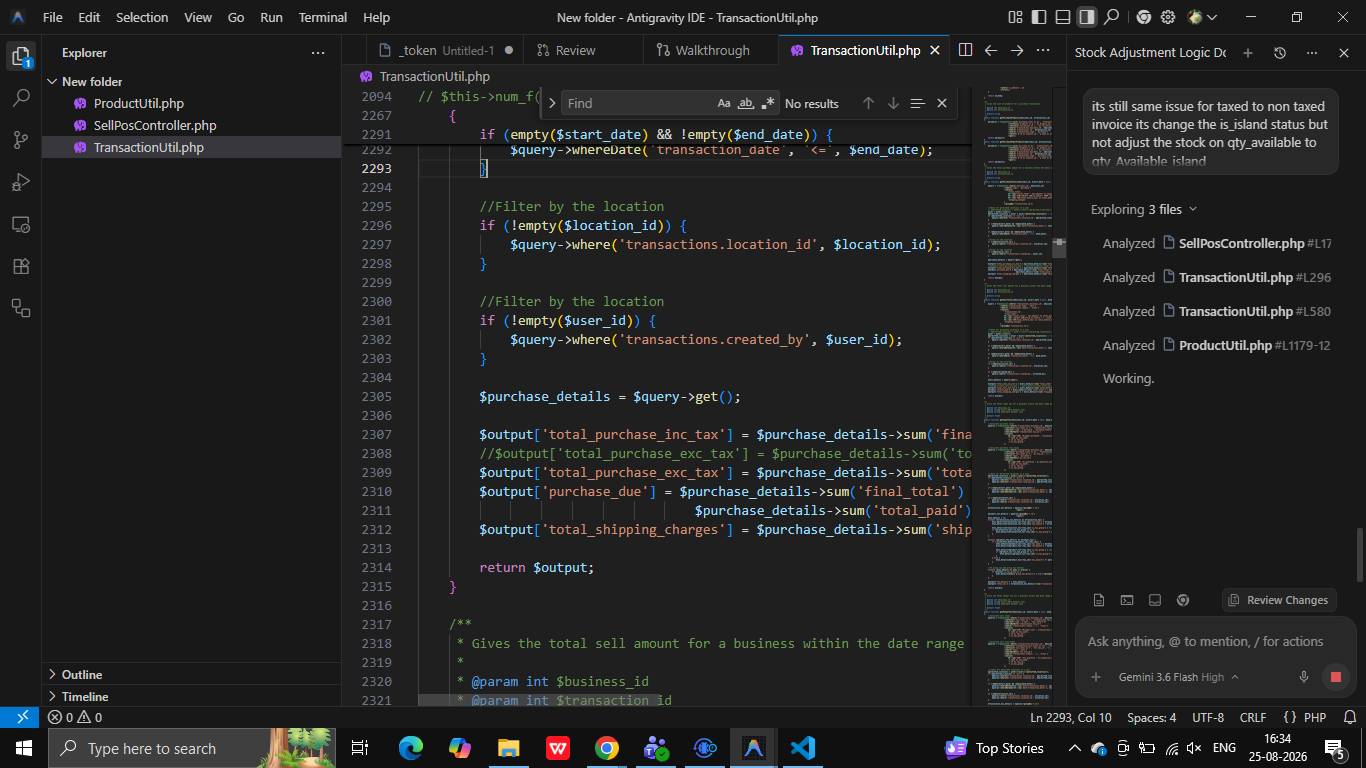
Task: Toggle Use Regular Expression in Find
Action: 768,103
